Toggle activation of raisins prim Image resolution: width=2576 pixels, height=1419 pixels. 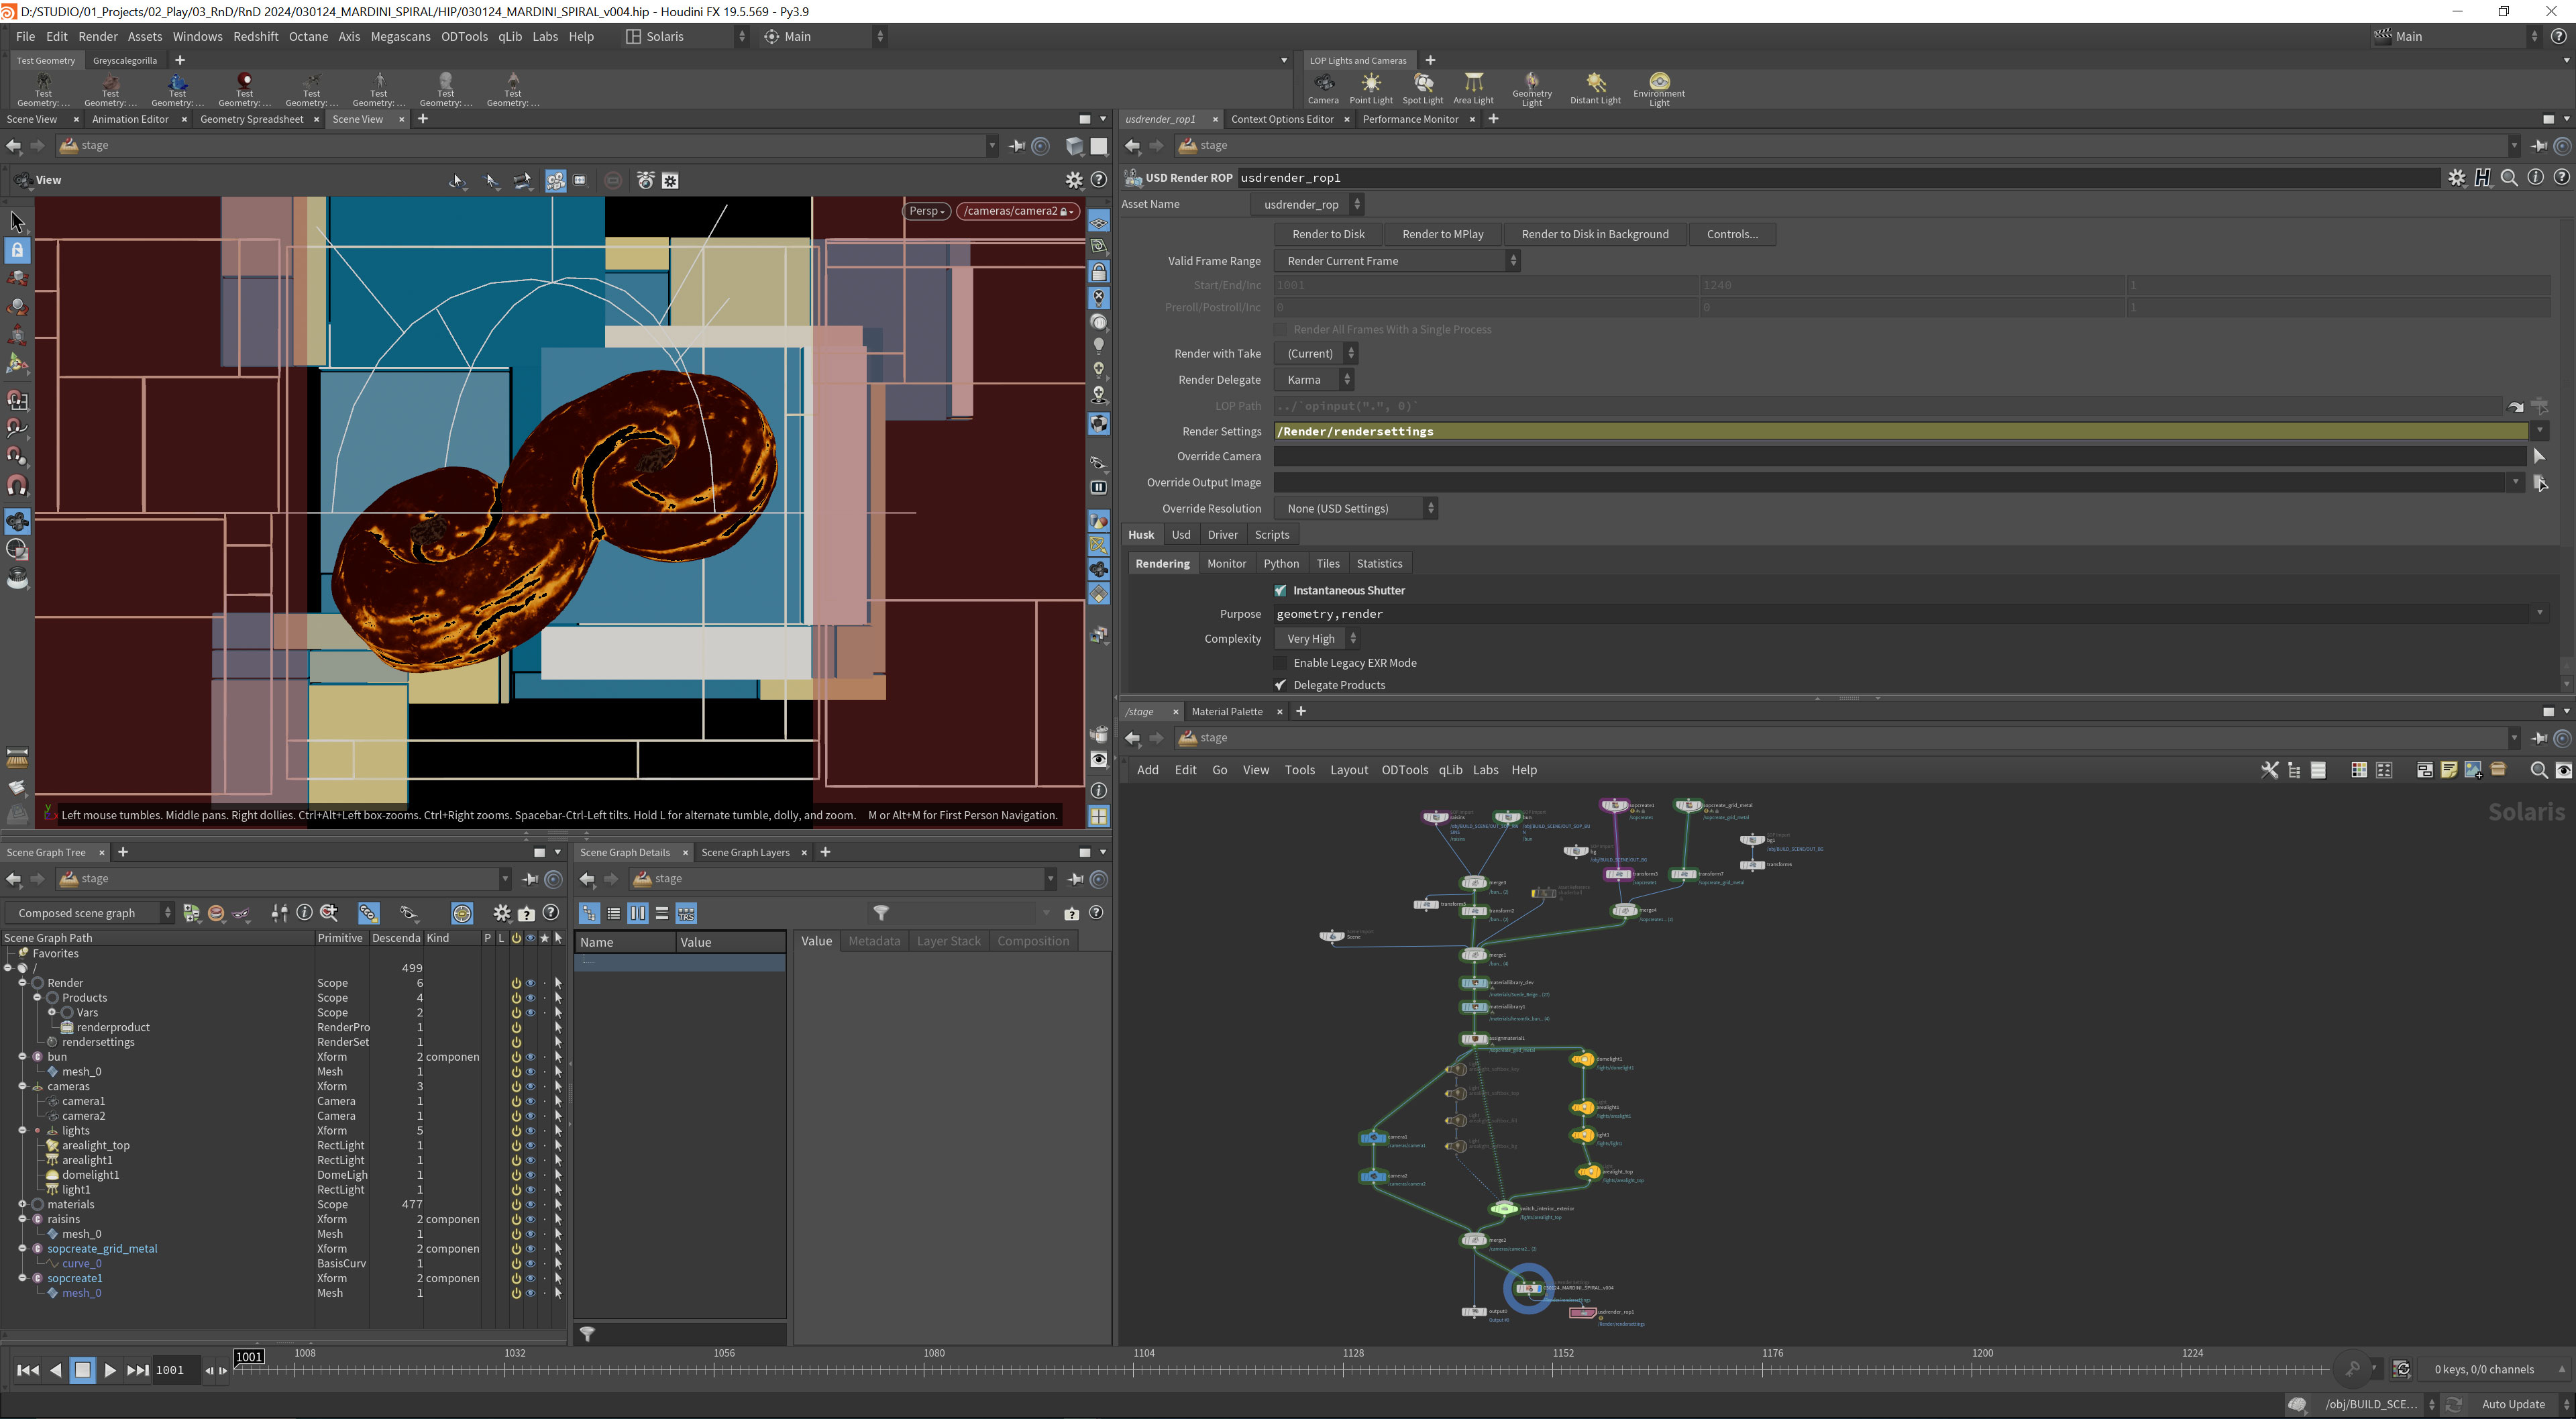[516, 1219]
